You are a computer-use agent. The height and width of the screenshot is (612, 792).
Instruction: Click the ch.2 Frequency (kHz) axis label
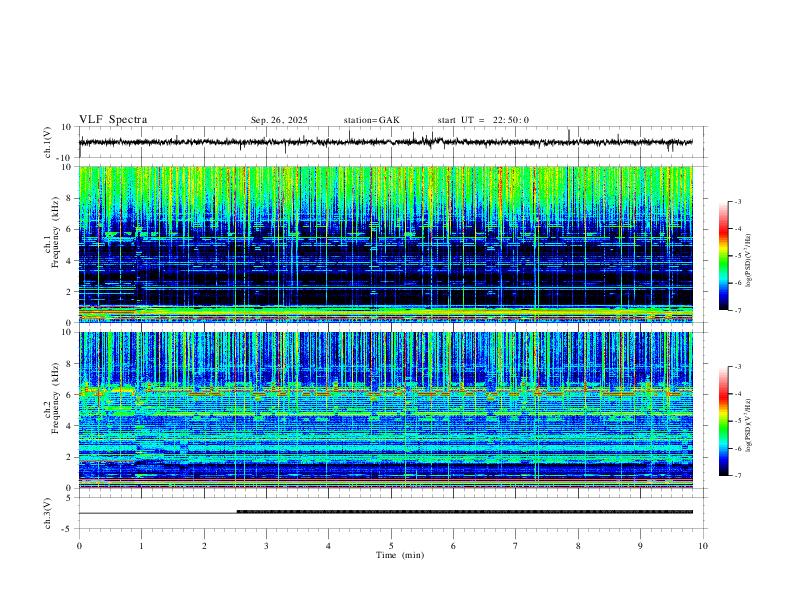pyautogui.click(x=52, y=398)
